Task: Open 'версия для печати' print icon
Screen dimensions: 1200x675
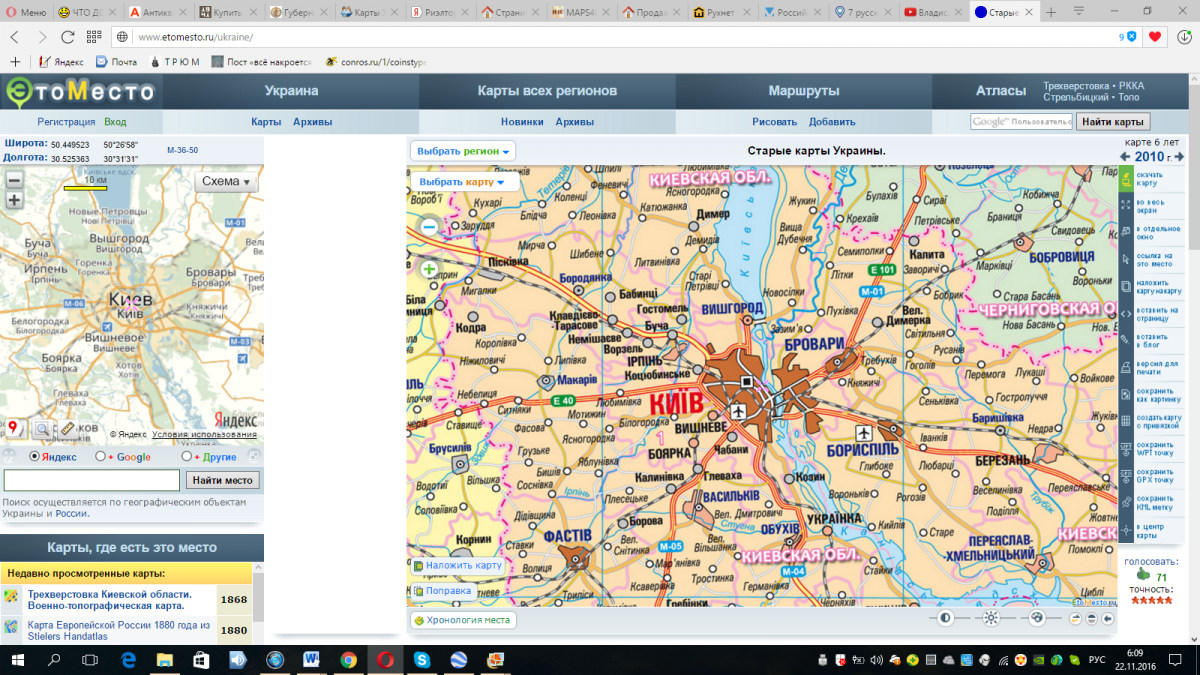Action: coord(1125,367)
